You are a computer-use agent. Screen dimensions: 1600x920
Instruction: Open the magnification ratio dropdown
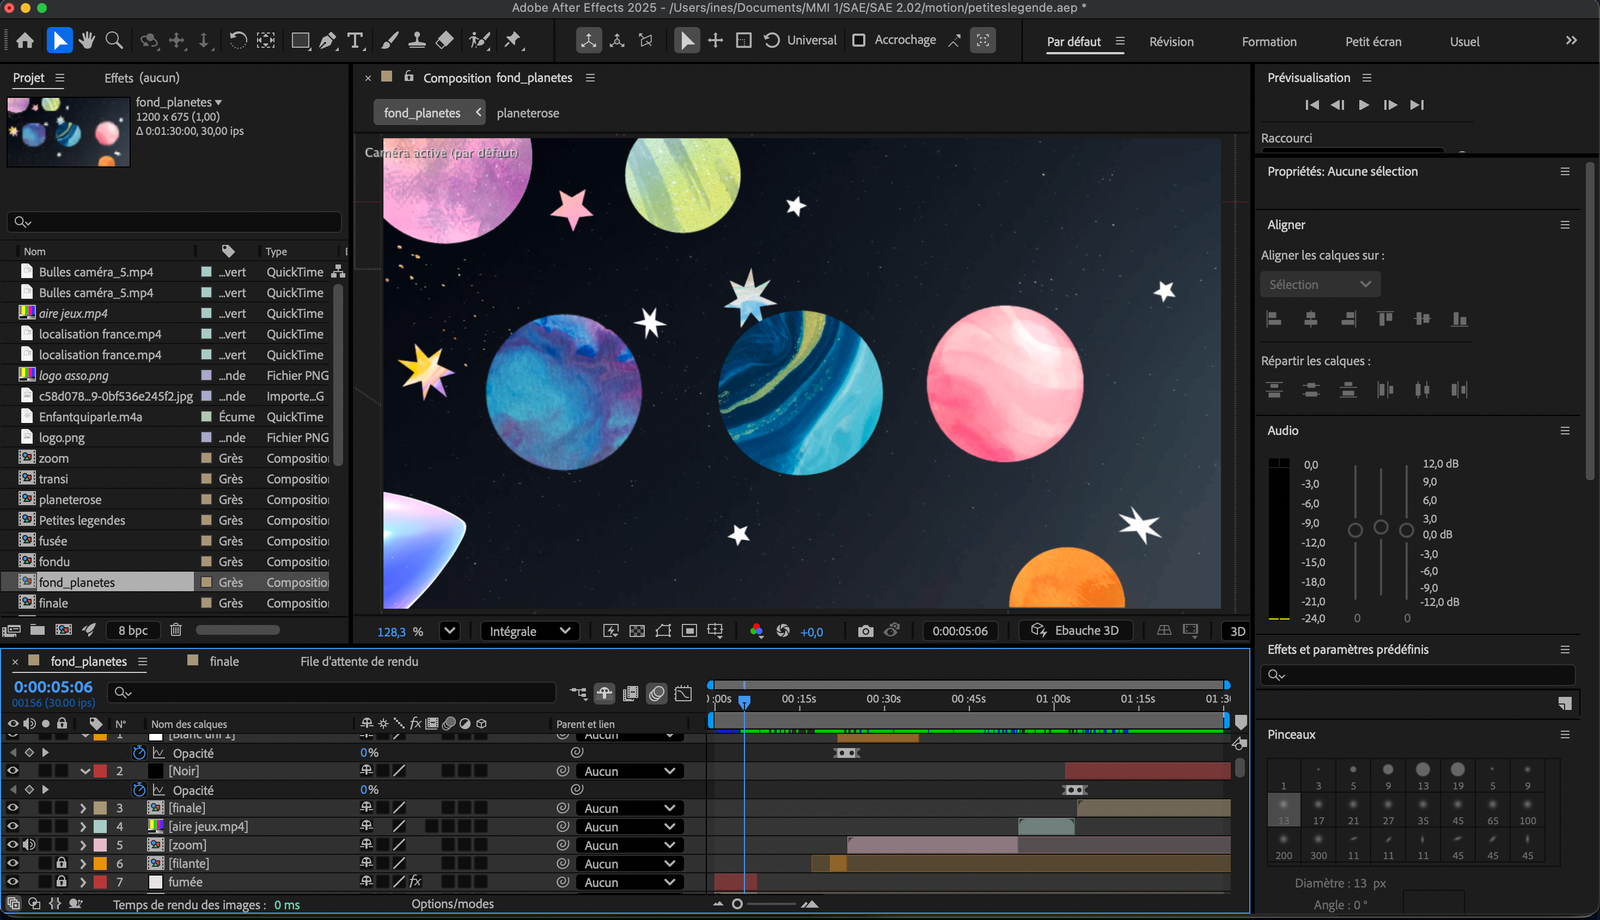point(449,631)
